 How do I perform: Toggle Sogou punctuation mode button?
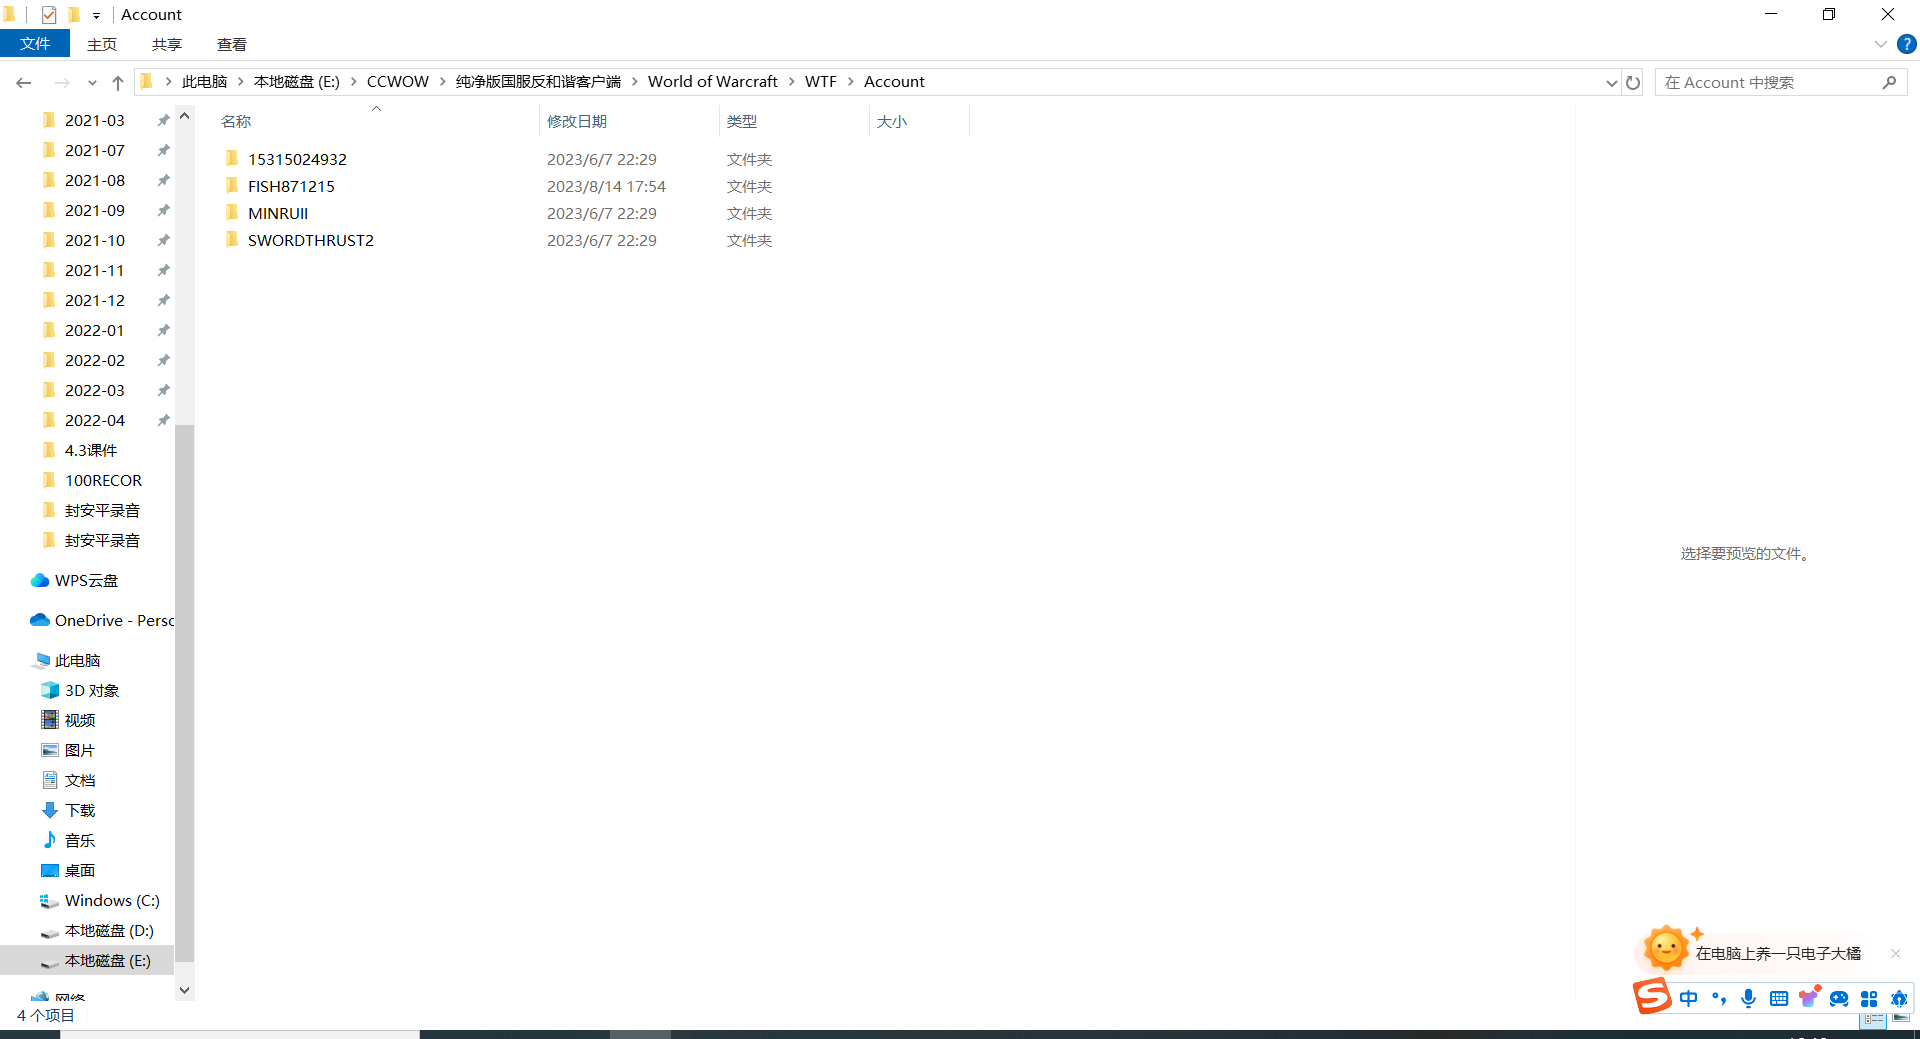click(x=1719, y=998)
